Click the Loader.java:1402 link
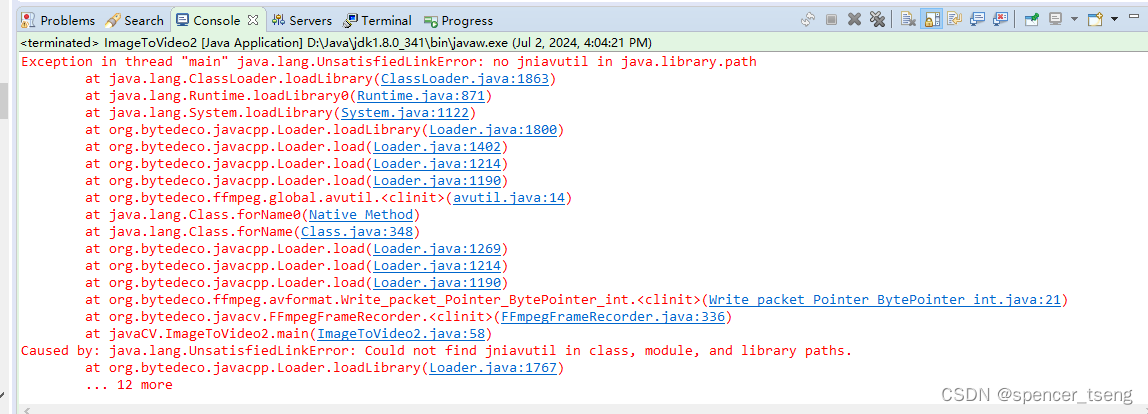 (437, 147)
